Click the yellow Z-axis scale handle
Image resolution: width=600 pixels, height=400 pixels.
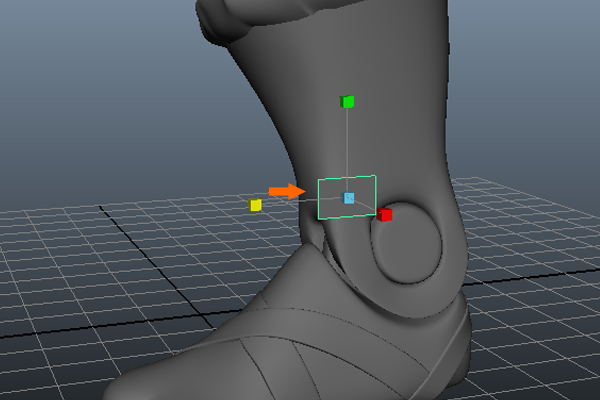[255, 205]
